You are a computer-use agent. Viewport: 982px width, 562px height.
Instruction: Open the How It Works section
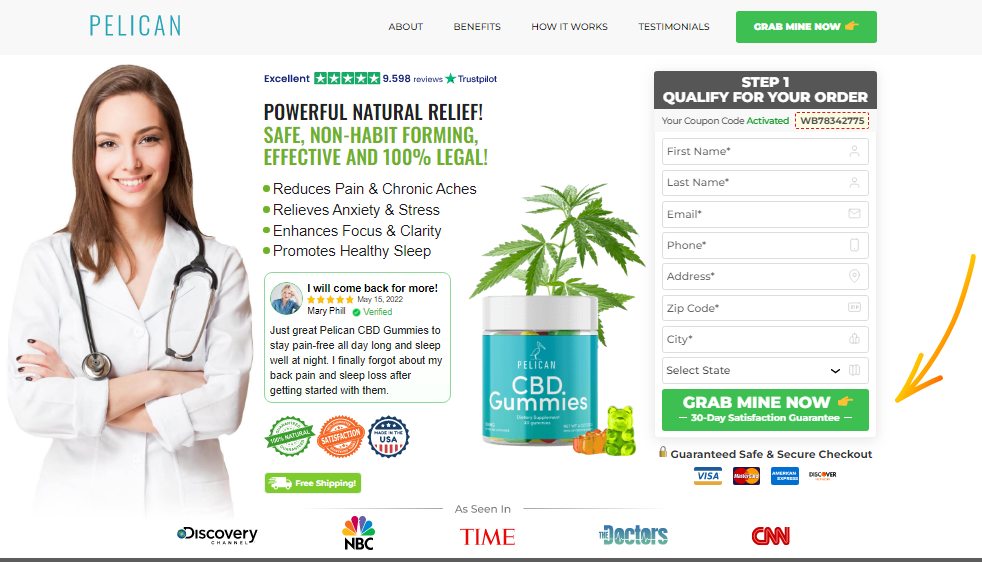click(x=569, y=27)
